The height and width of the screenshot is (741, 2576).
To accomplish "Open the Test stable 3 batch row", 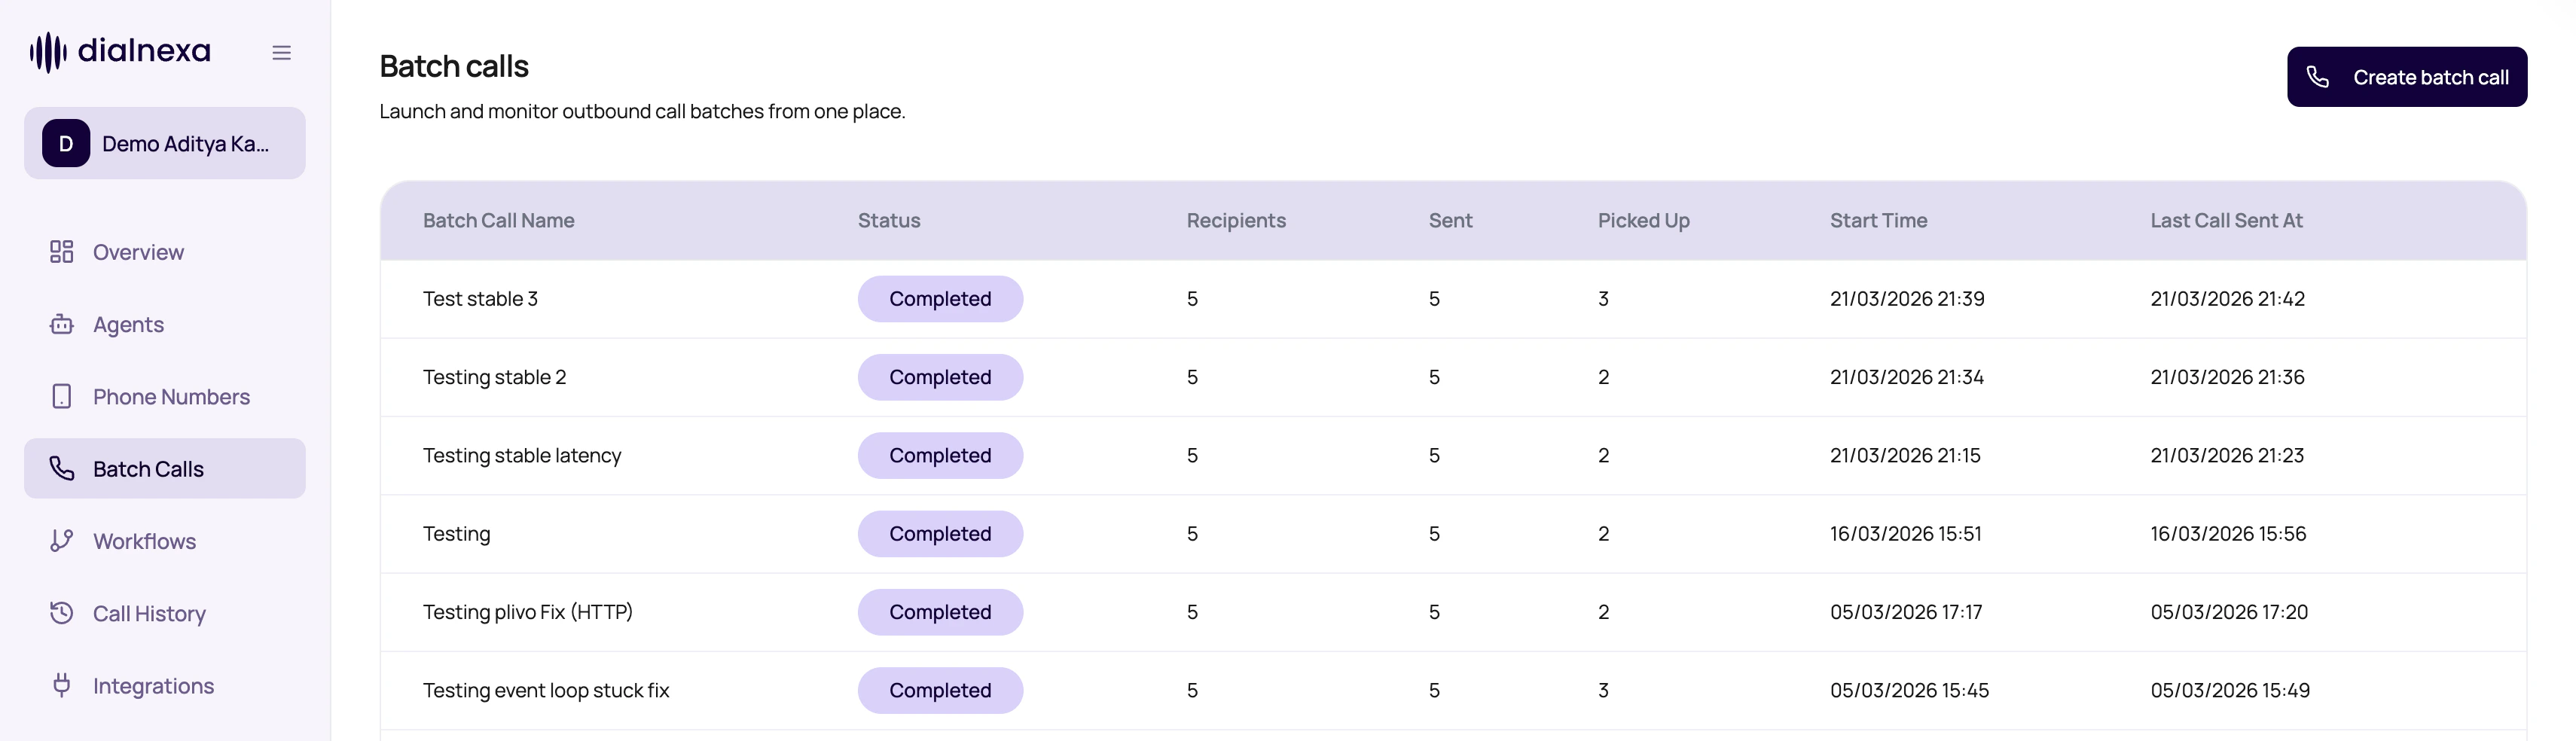I will coord(1453,299).
